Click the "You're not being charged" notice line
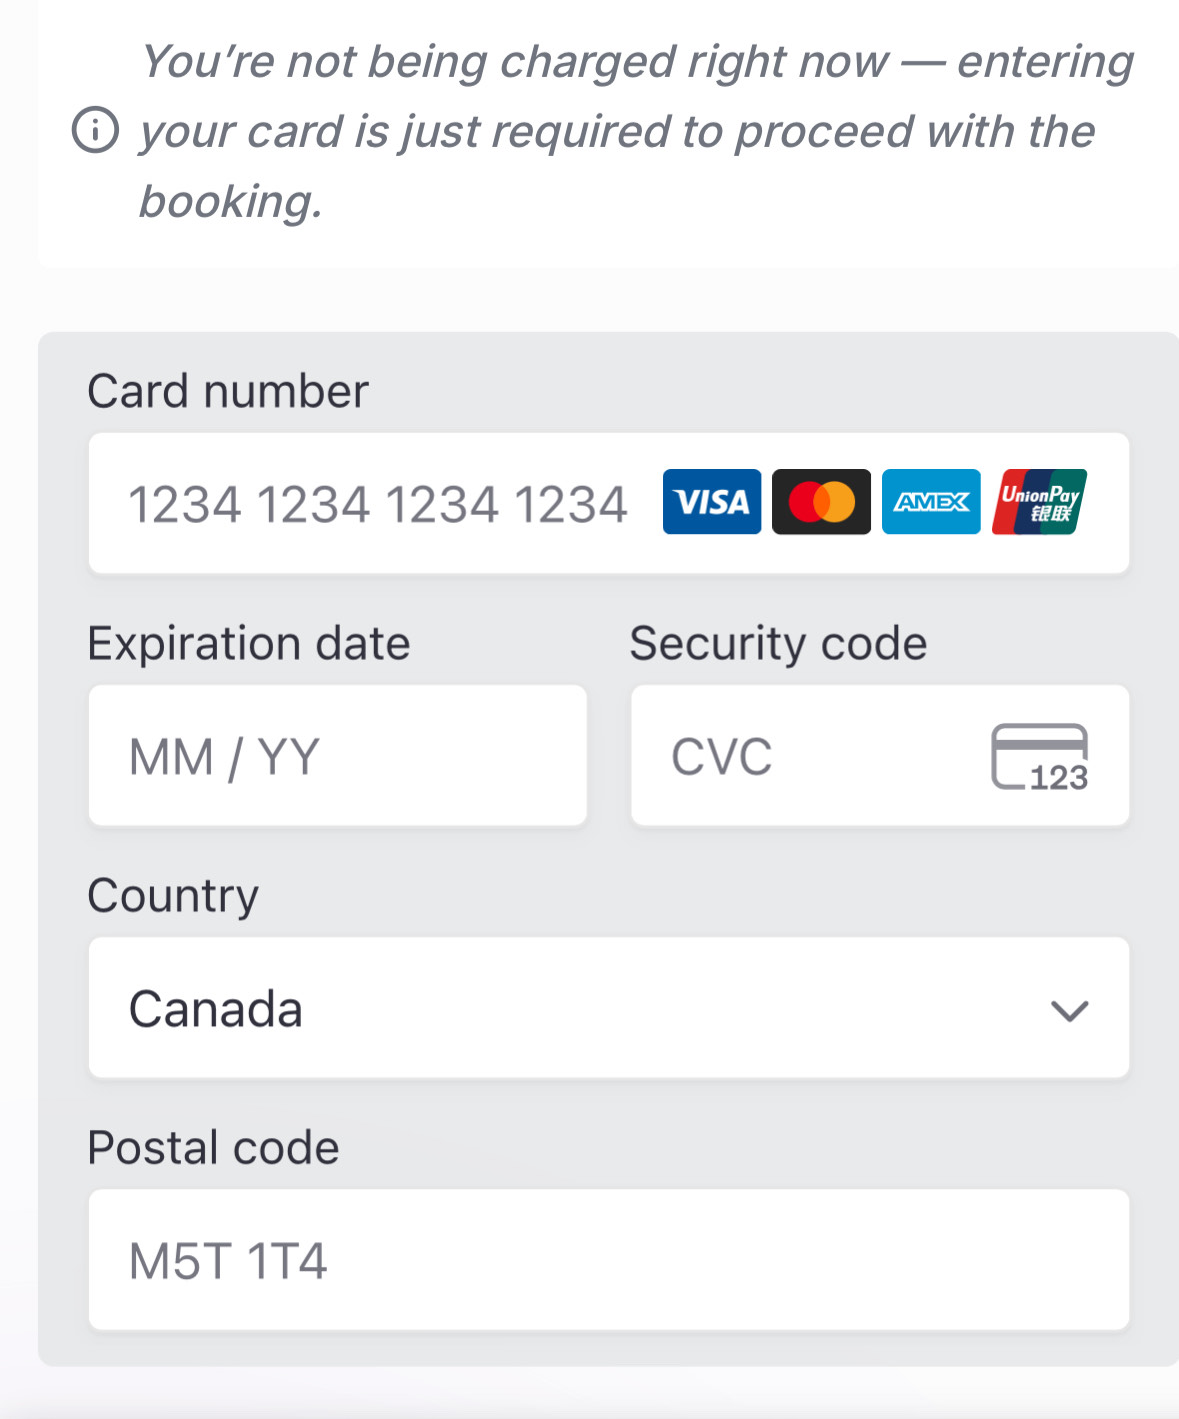This screenshot has width=1179, height=1419. click(x=636, y=61)
